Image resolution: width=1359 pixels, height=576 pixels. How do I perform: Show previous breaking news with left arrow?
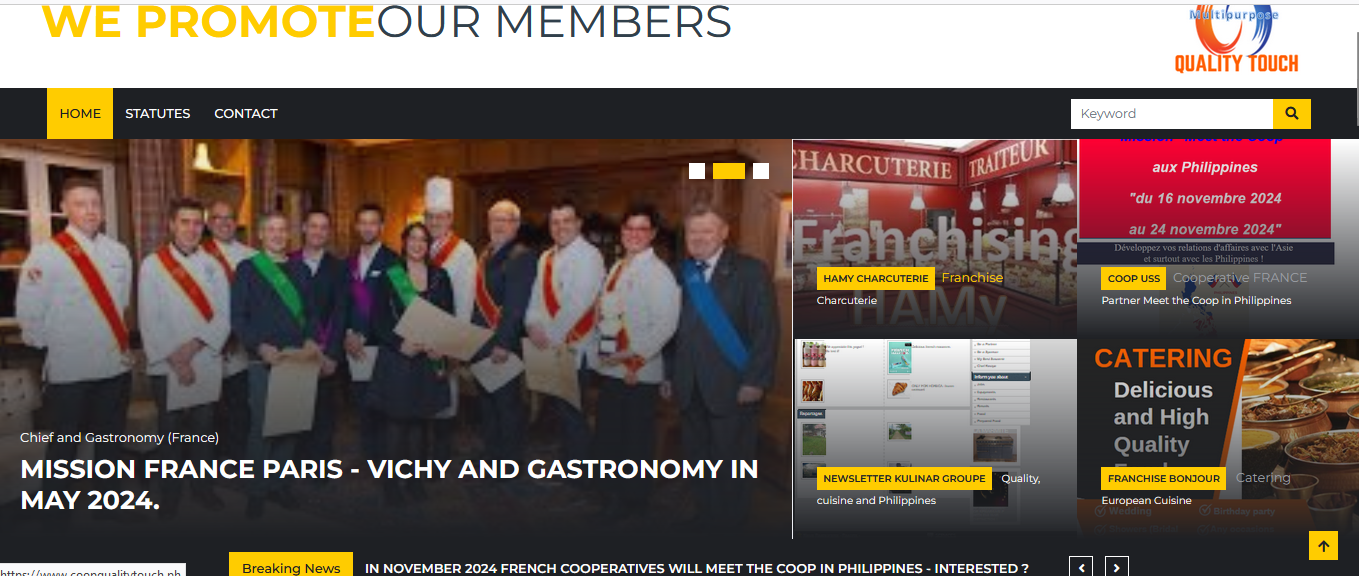[1081, 568]
